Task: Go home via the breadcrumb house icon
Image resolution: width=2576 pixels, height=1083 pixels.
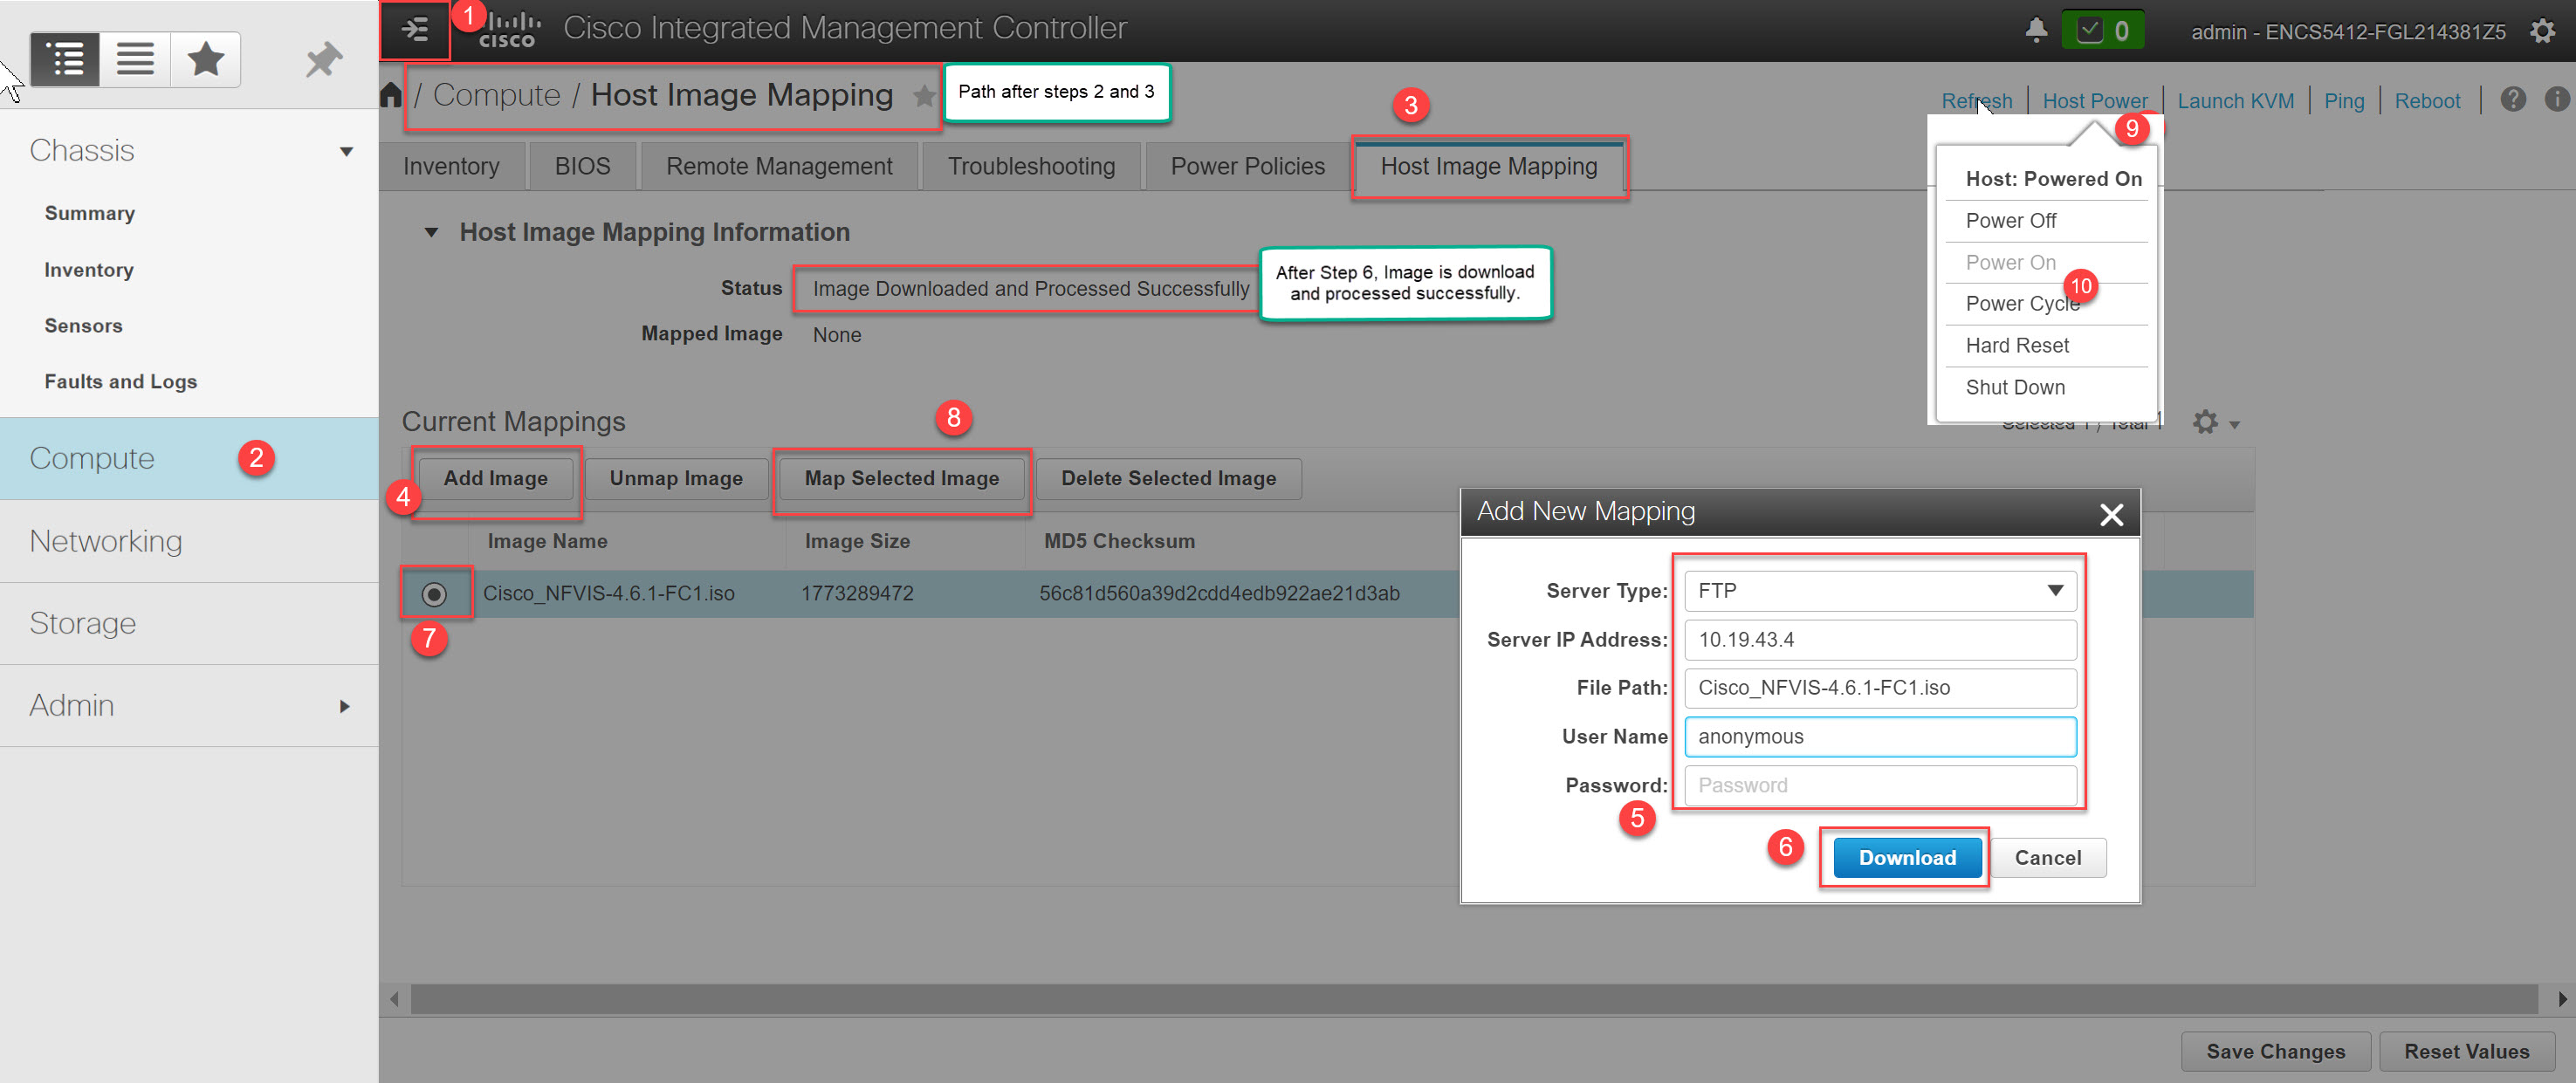Action: click(390, 93)
